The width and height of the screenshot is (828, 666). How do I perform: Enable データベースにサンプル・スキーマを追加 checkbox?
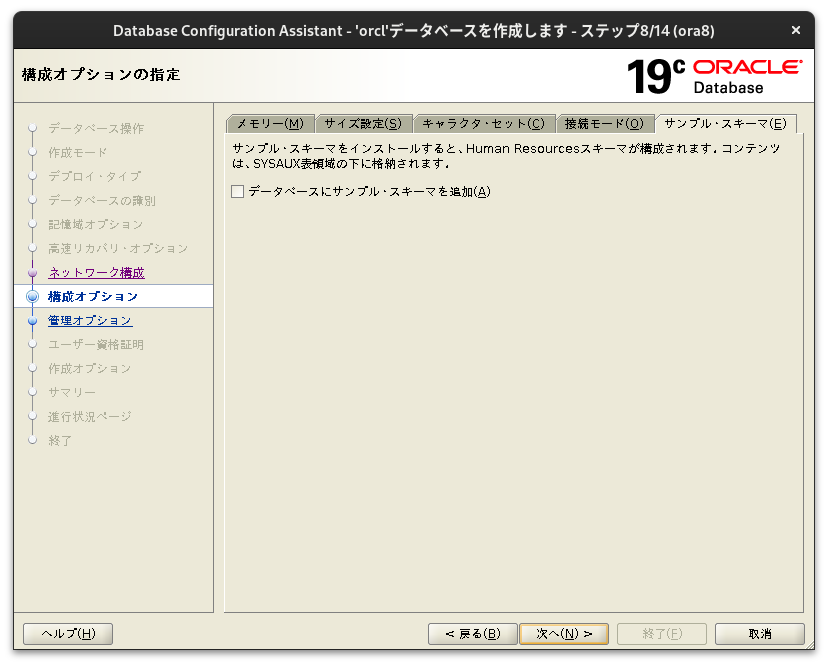pyautogui.click(x=237, y=190)
